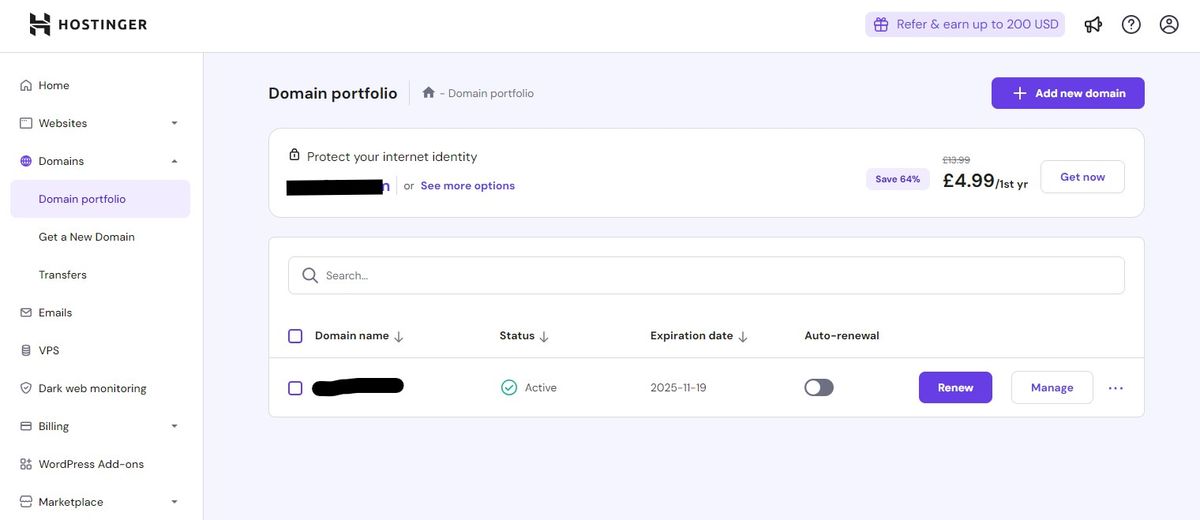Collapse the Domains menu arrow
Screen dimensions: 1200x520
click(x=174, y=161)
